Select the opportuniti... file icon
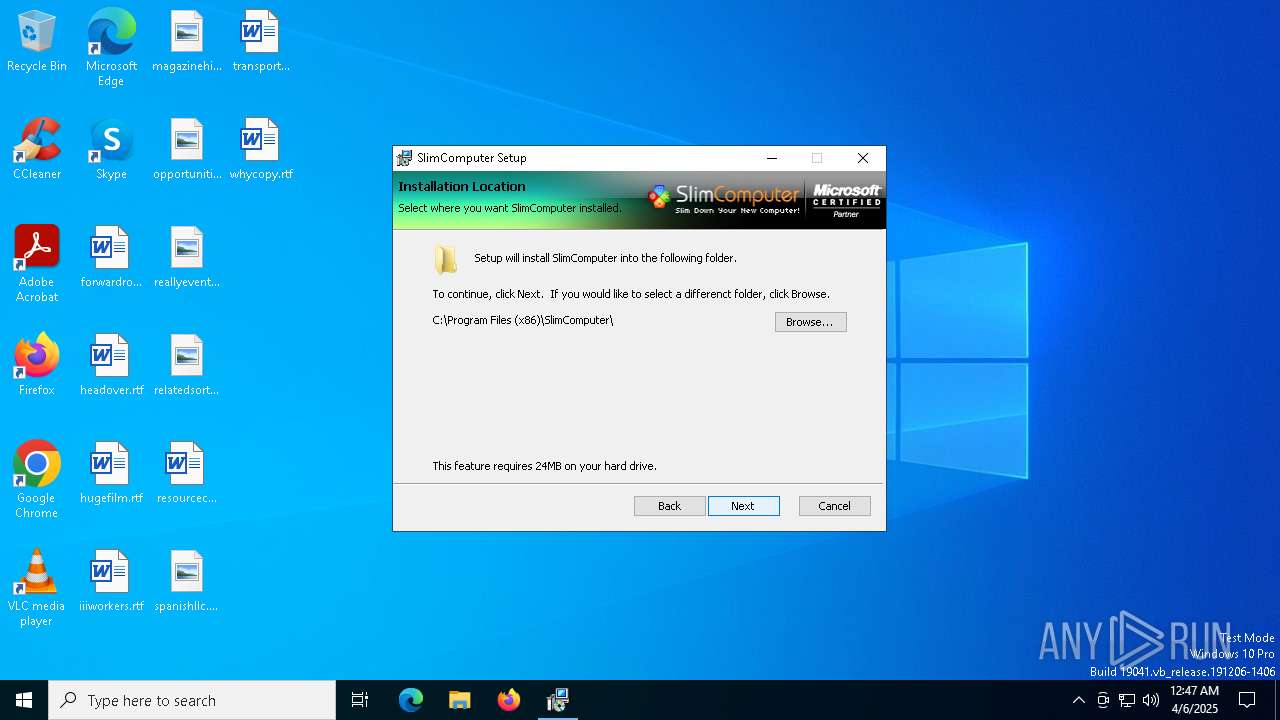This screenshot has height=720, width=1280. [x=187, y=150]
